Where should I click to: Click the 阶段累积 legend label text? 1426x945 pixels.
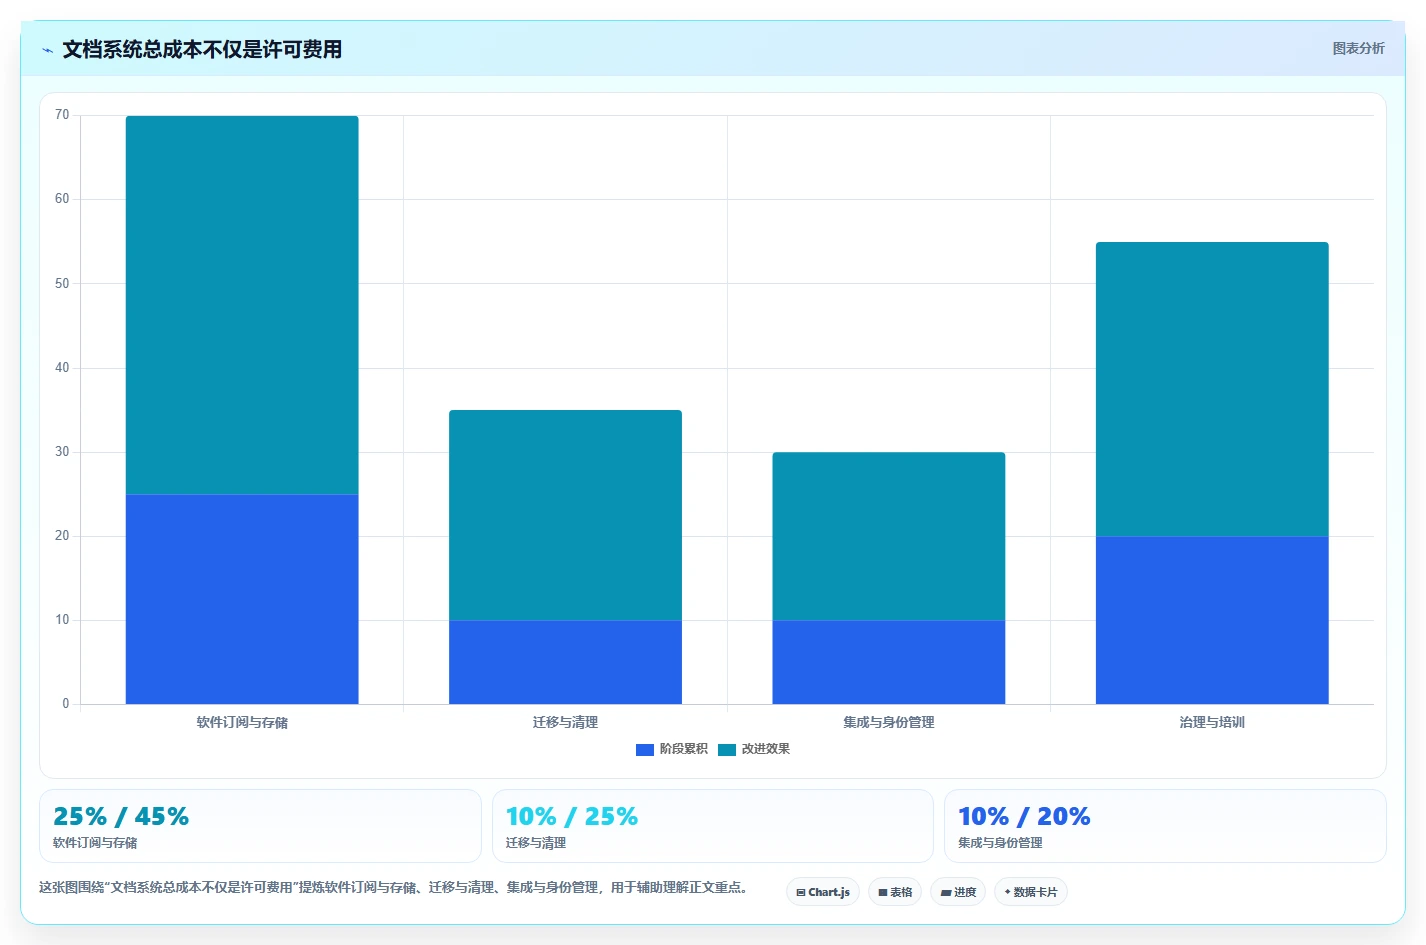(684, 749)
